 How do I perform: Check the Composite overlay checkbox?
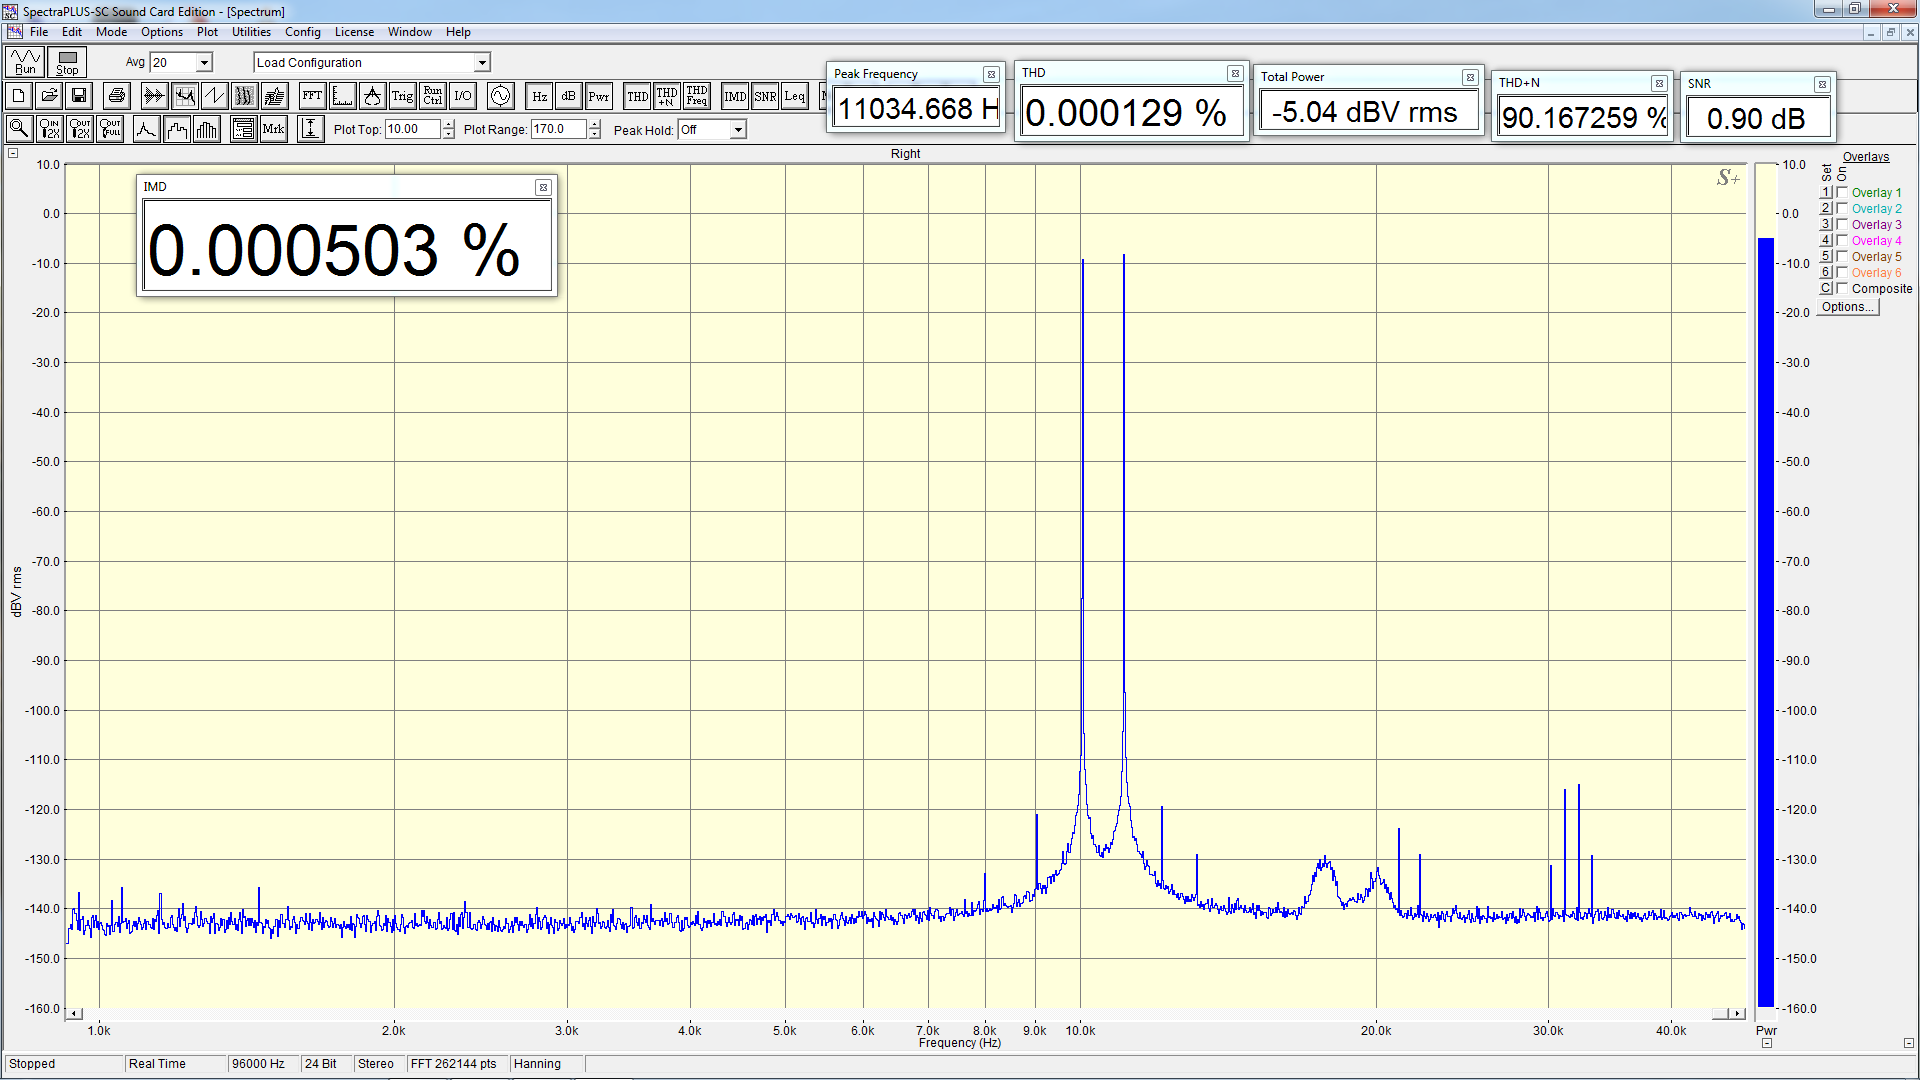pos(1842,289)
